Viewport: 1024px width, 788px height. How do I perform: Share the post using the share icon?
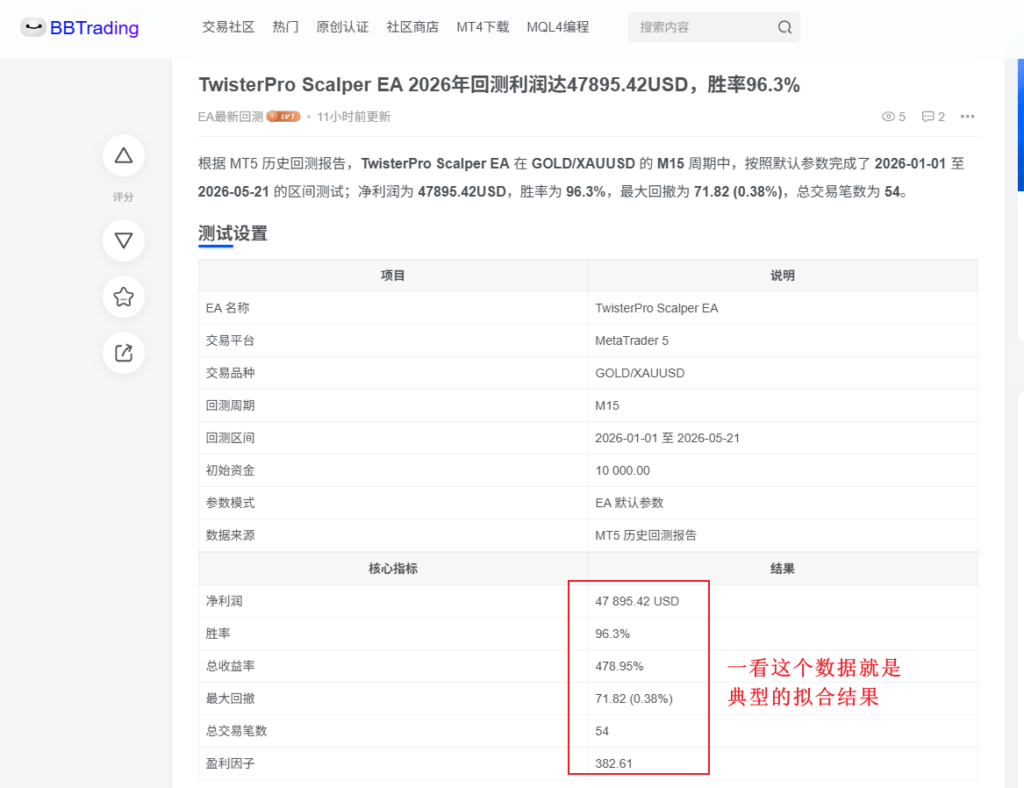click(x=123, y=353)
